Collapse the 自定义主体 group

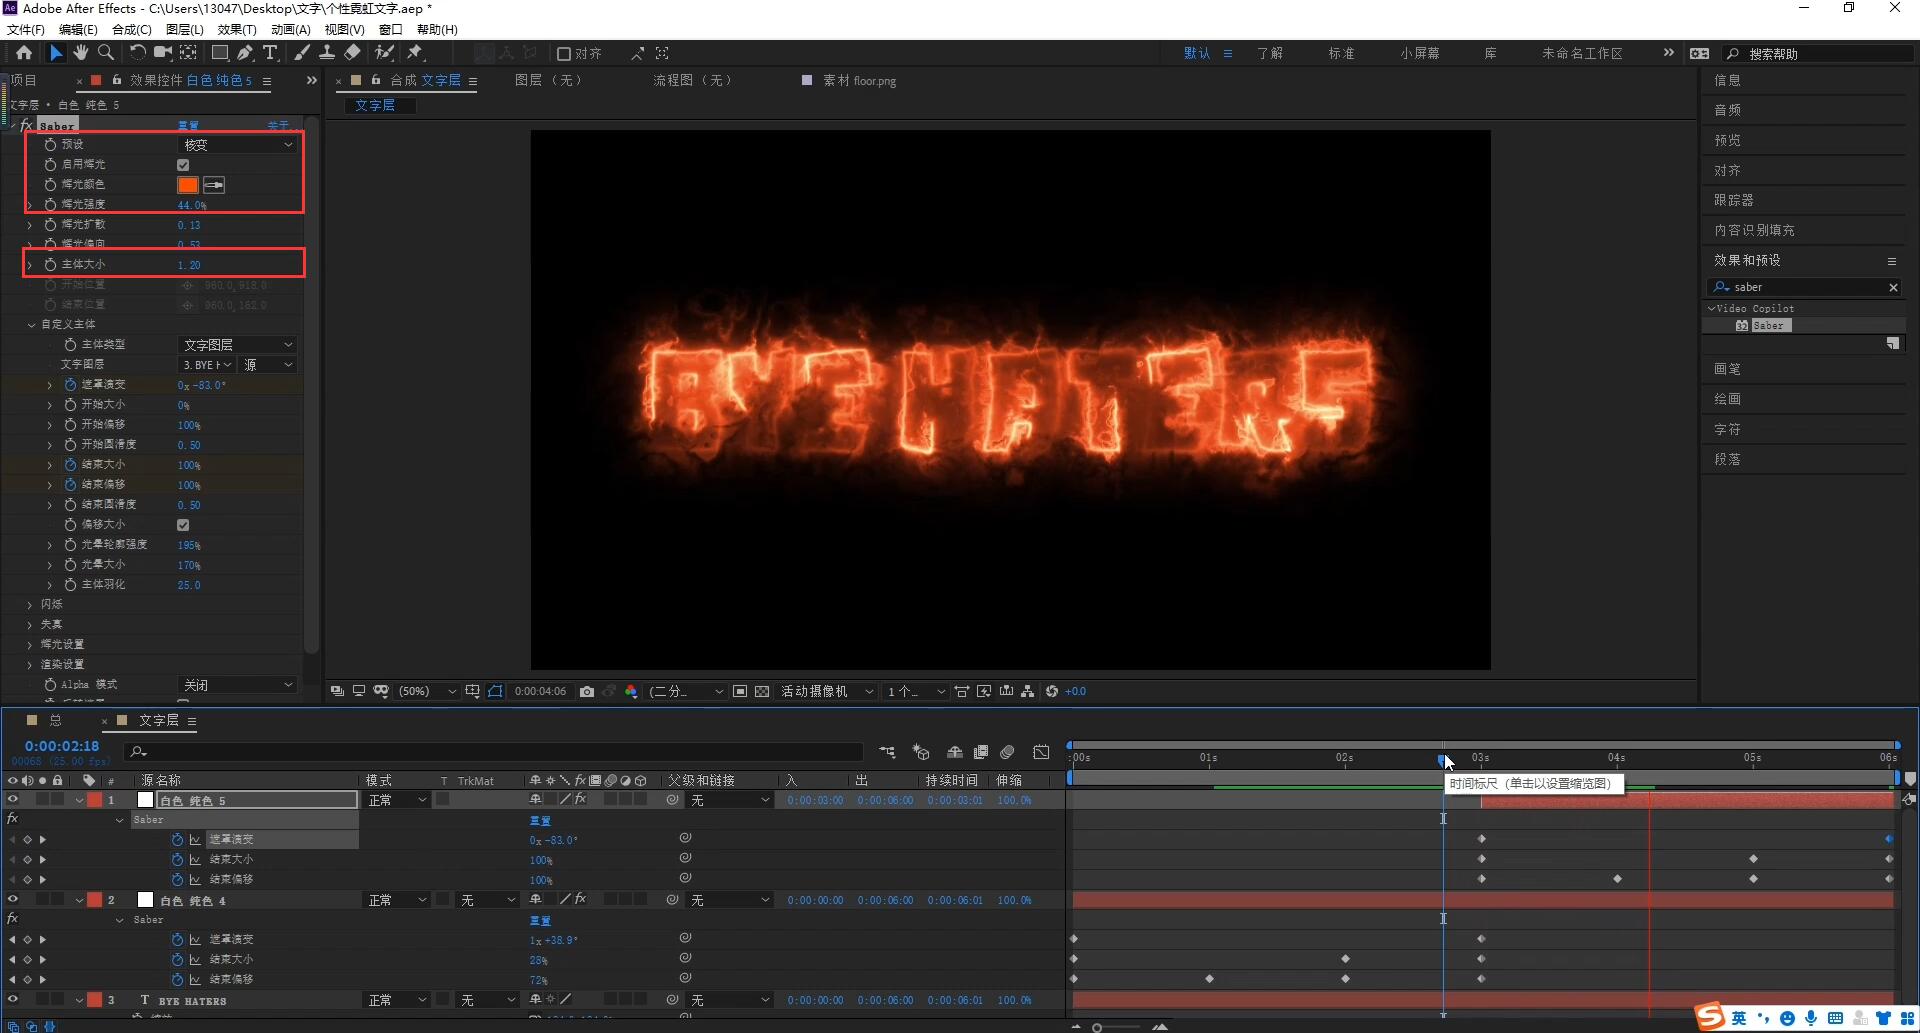(30, 325)
